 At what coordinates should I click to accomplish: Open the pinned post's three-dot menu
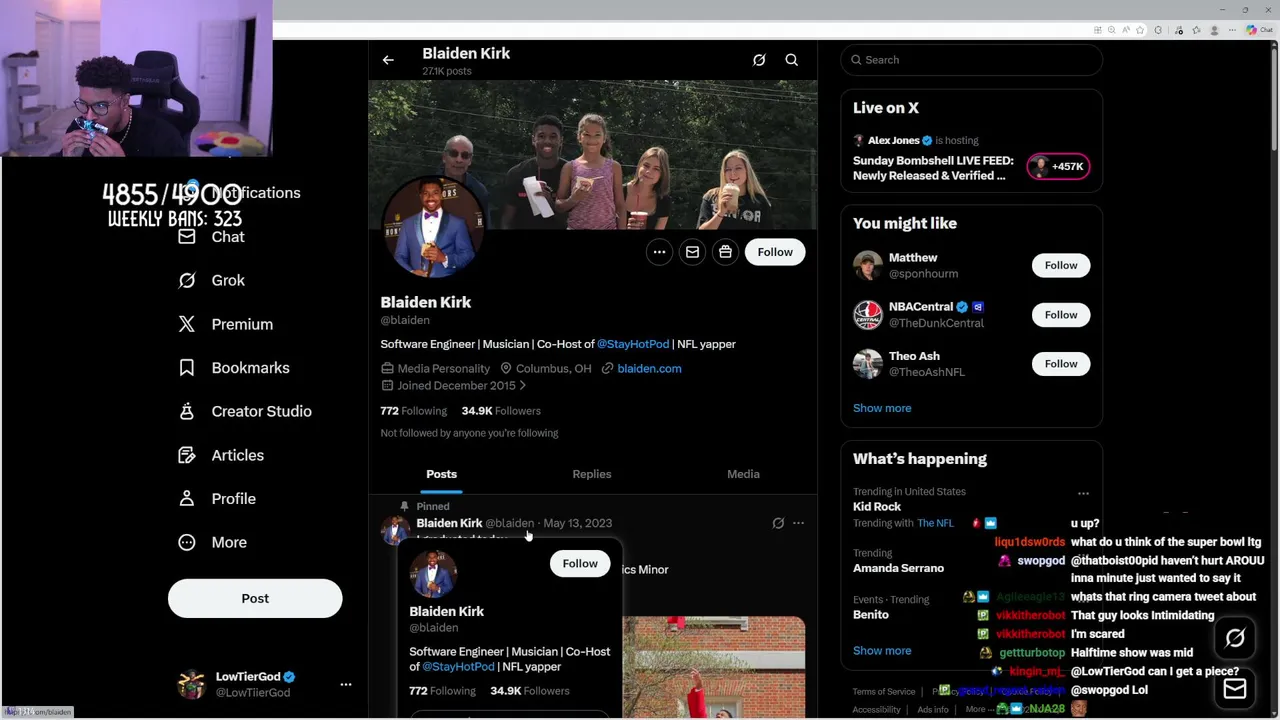tap(798, 523)
